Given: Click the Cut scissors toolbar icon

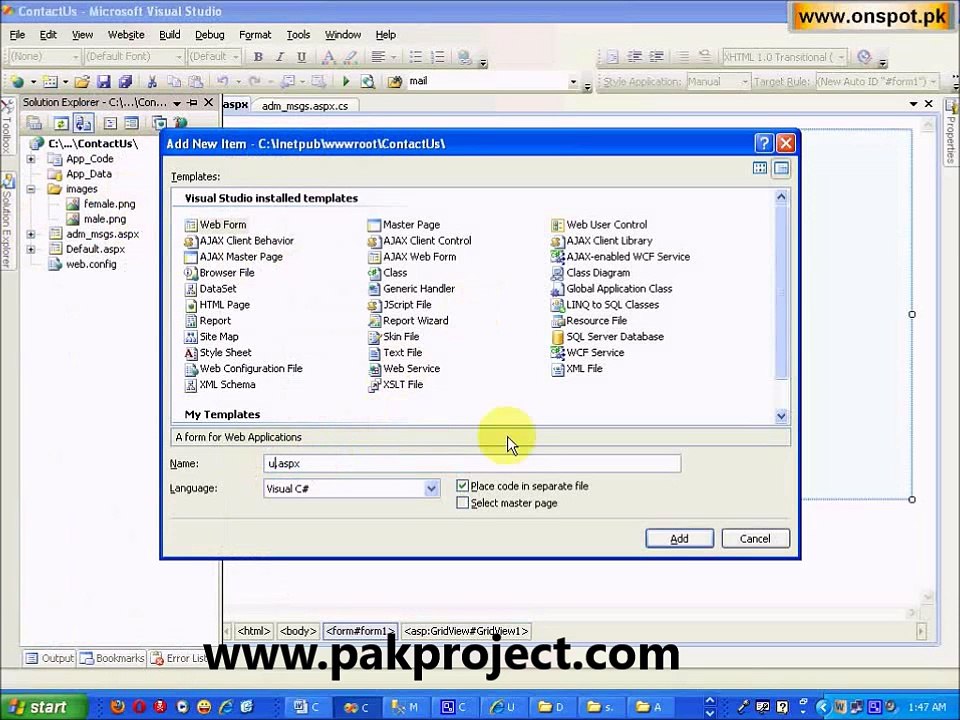Looking at the screenshot, I should click(152, 81).
